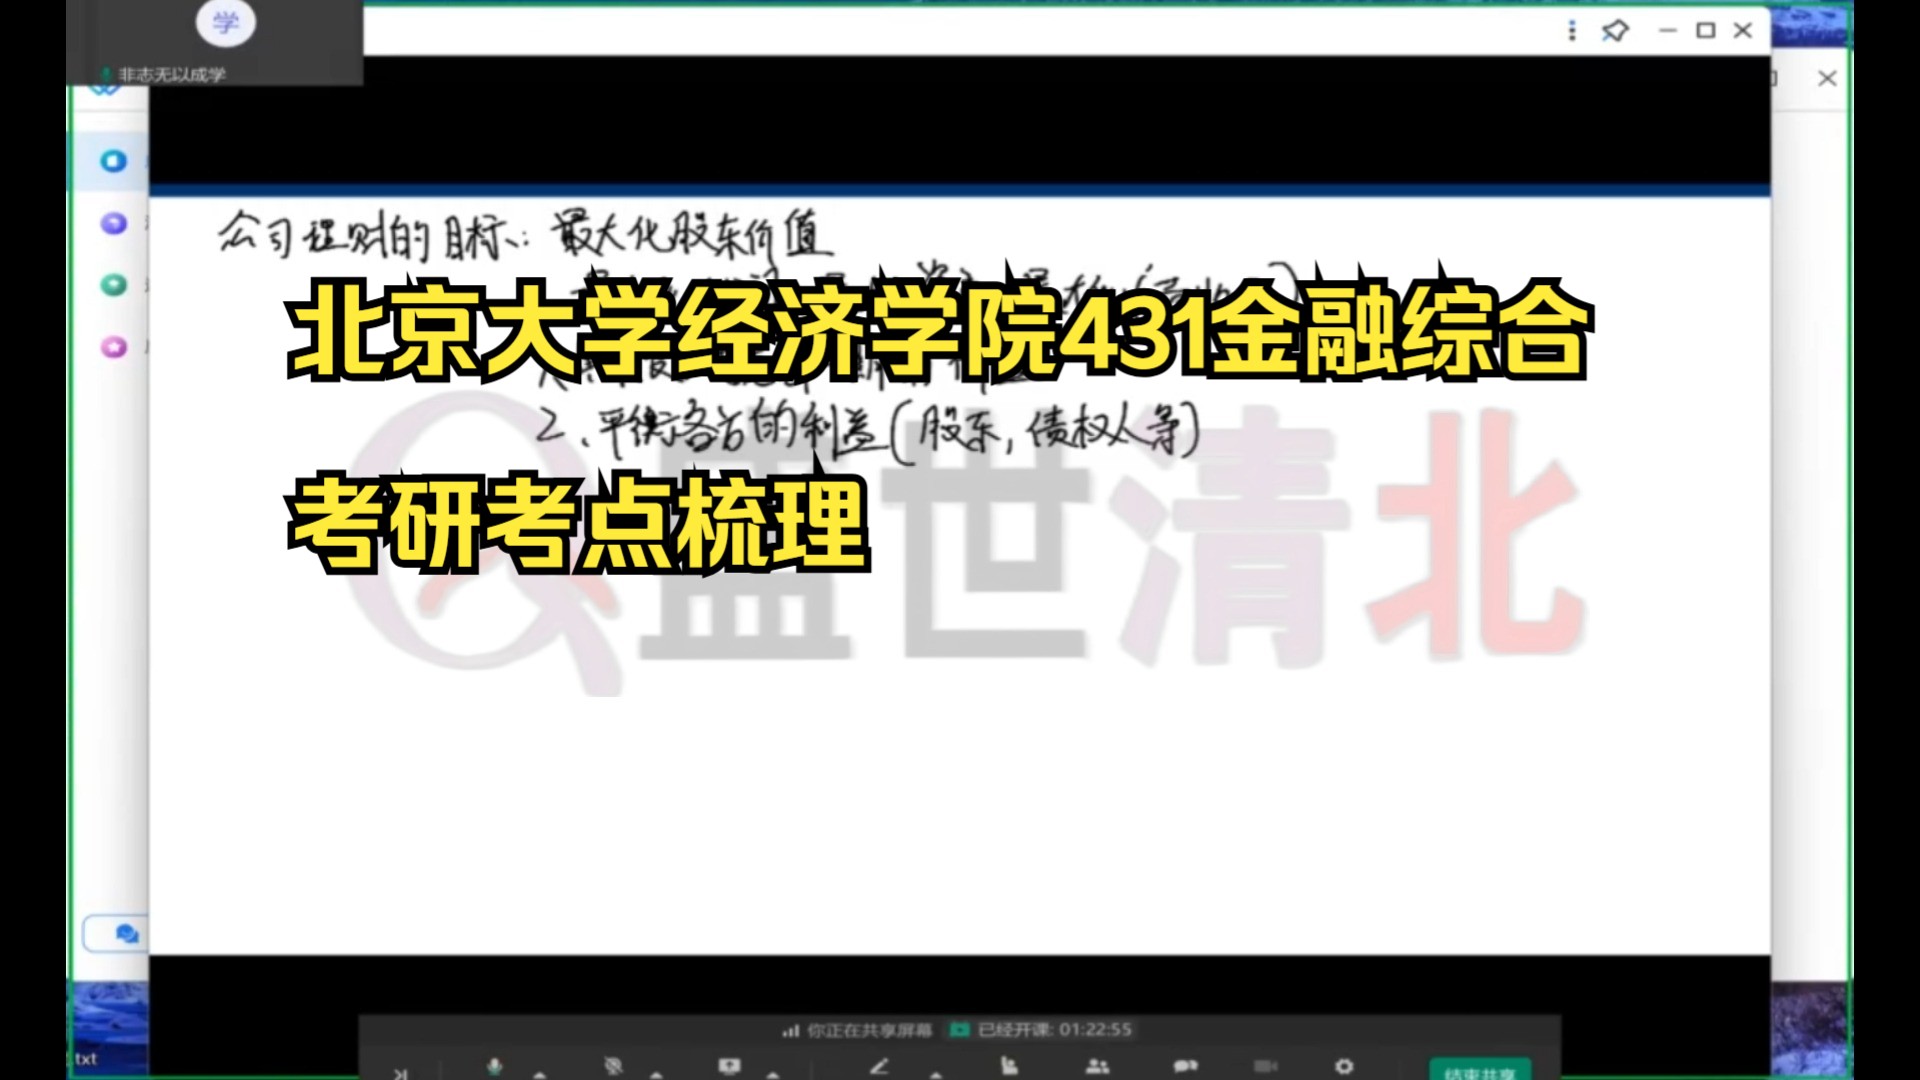Click the txt file label at bottom left
This screenshot has height=1080, width=1920.
pyautogui.click(x=87, y=1059)
